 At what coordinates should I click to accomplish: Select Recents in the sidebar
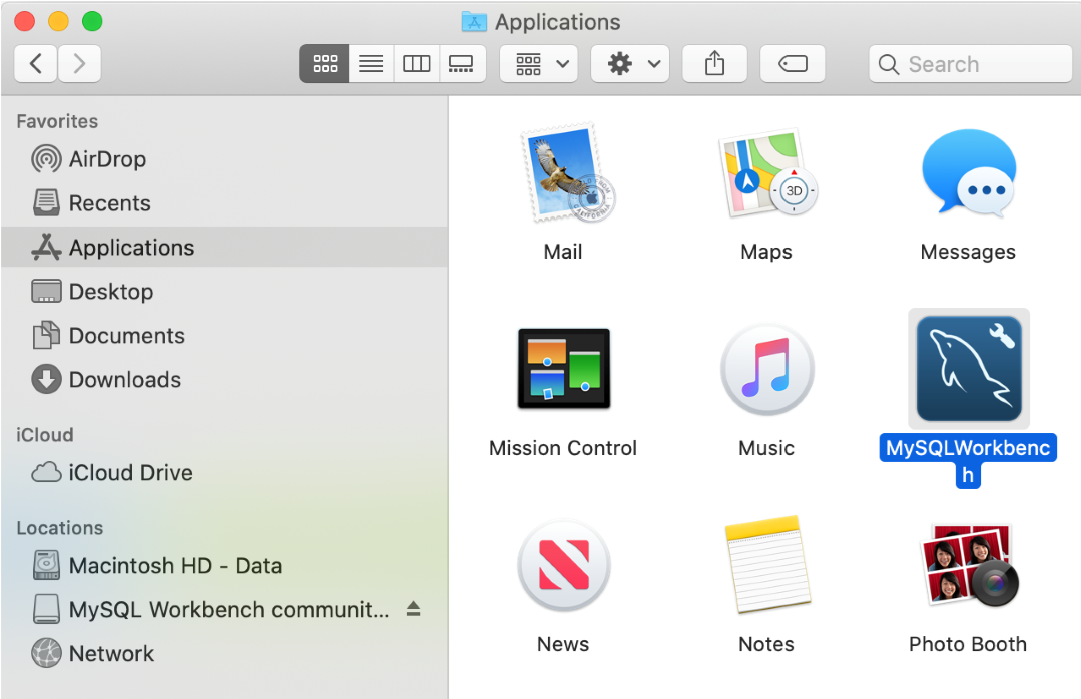[110, 203]
